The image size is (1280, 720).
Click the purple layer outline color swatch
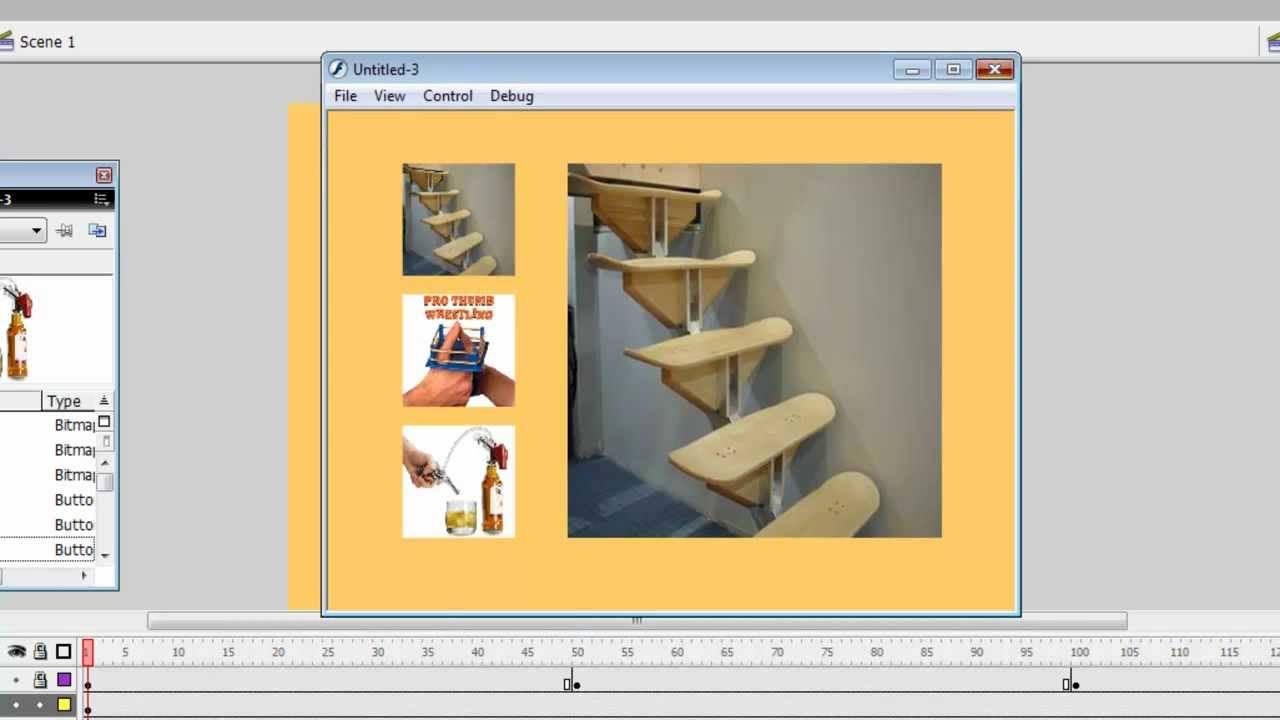point(64,680)
